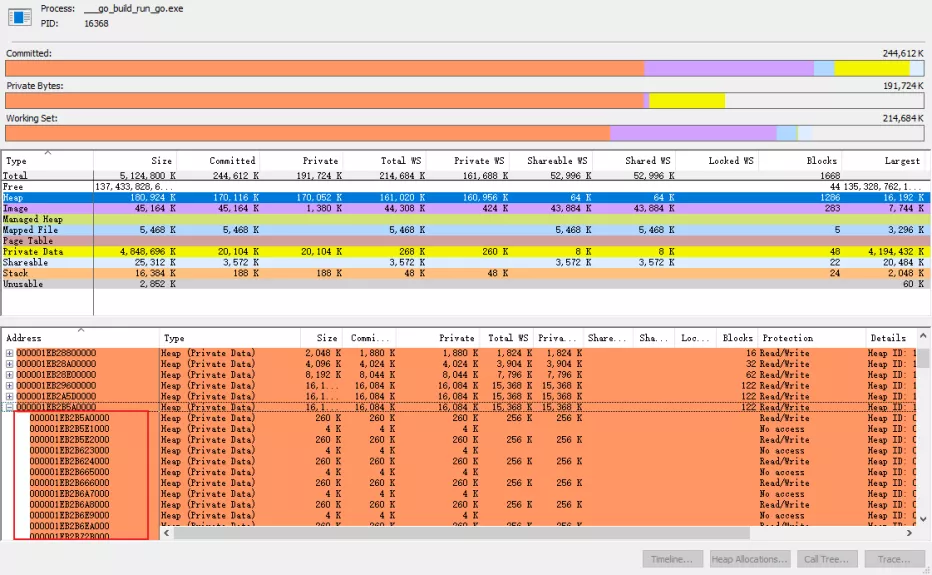Expand address row 000001EB28800000
932x575 pixels.
10,353
